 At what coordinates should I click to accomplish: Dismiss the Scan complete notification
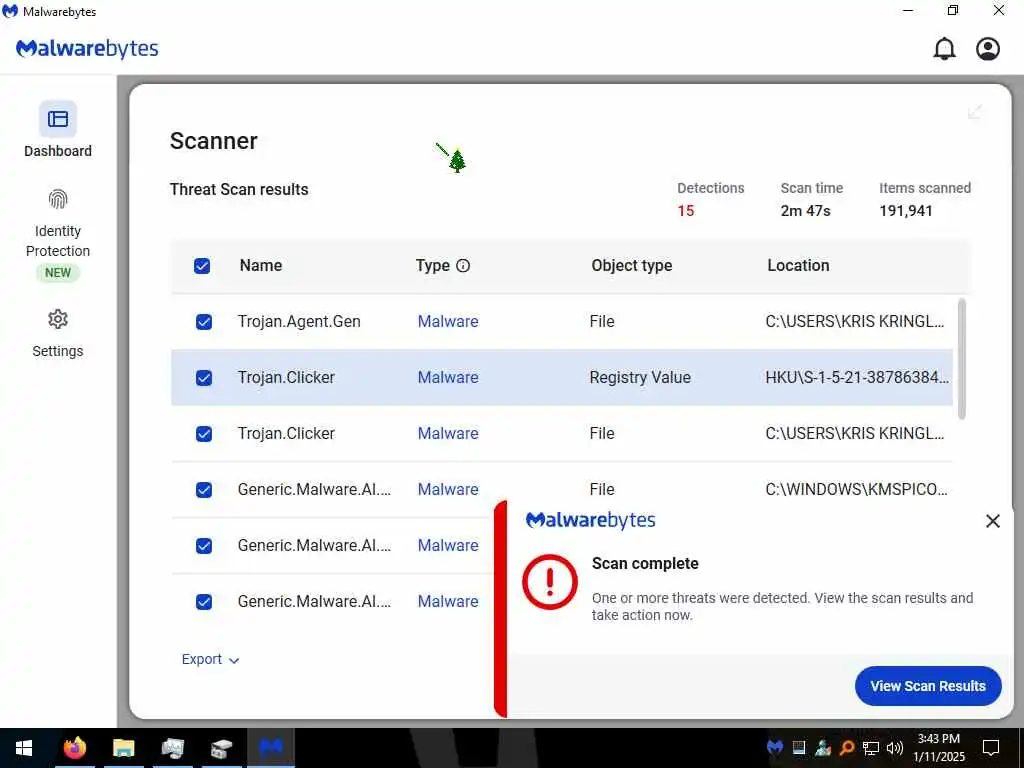(x=993, y=520)
